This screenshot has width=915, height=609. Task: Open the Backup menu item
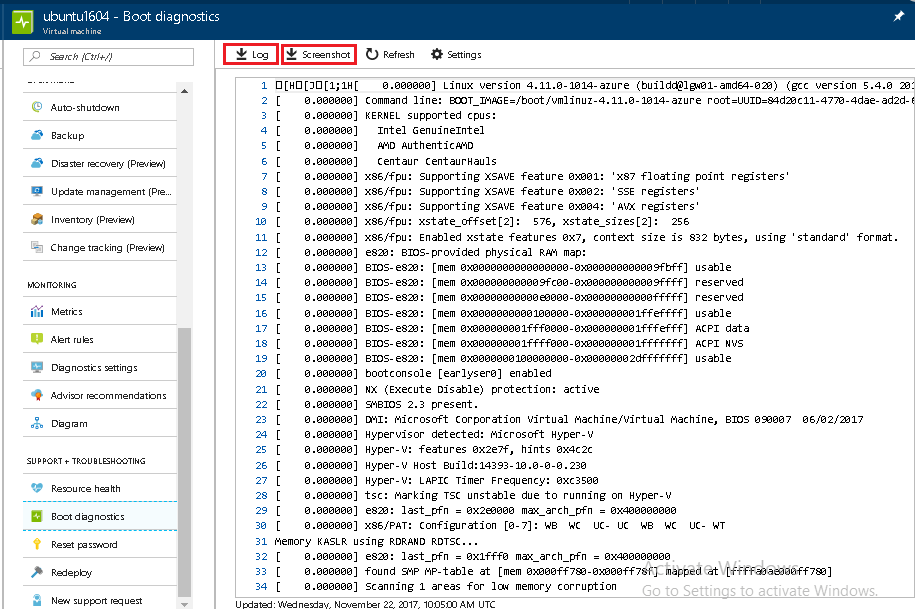(x=100, y=135)
